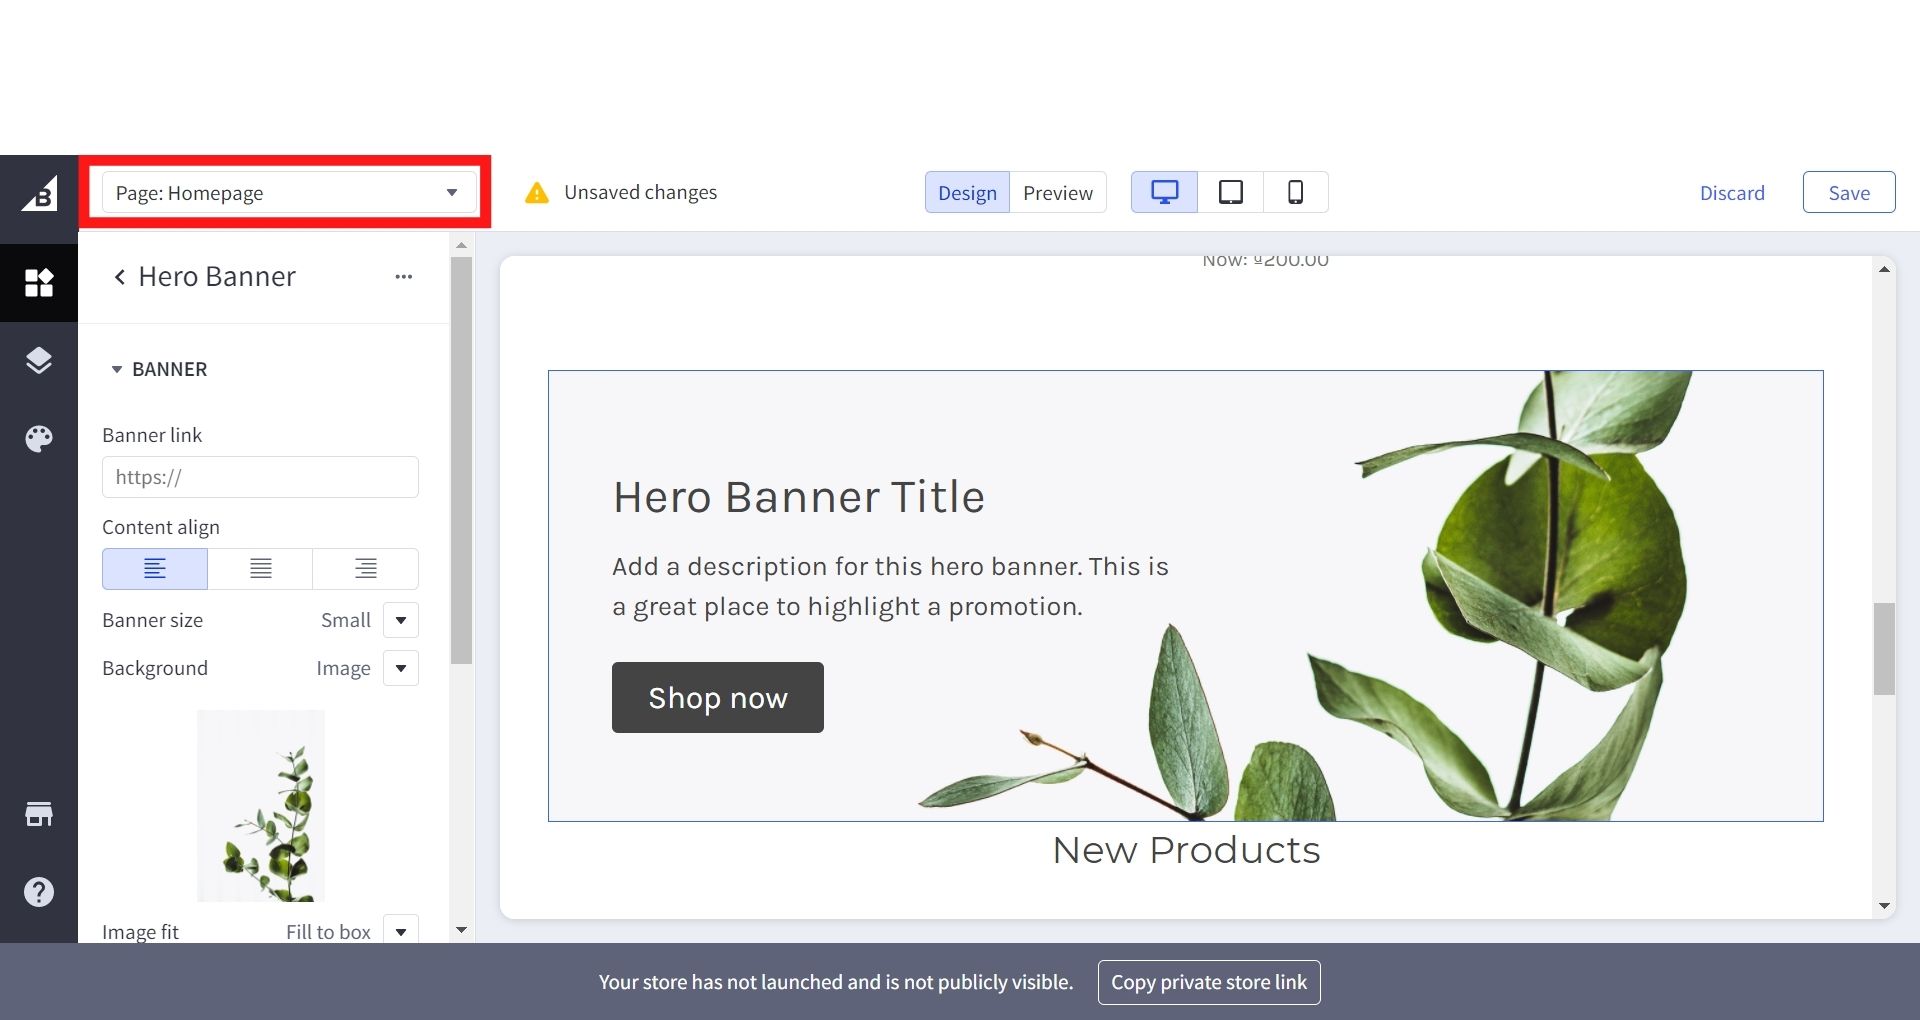Image resolution: width=1920 pixels, height=1020 pixels.
Task: Open Theme Styles palette icon
Action: pyautogui.click(x=39, y=439)
